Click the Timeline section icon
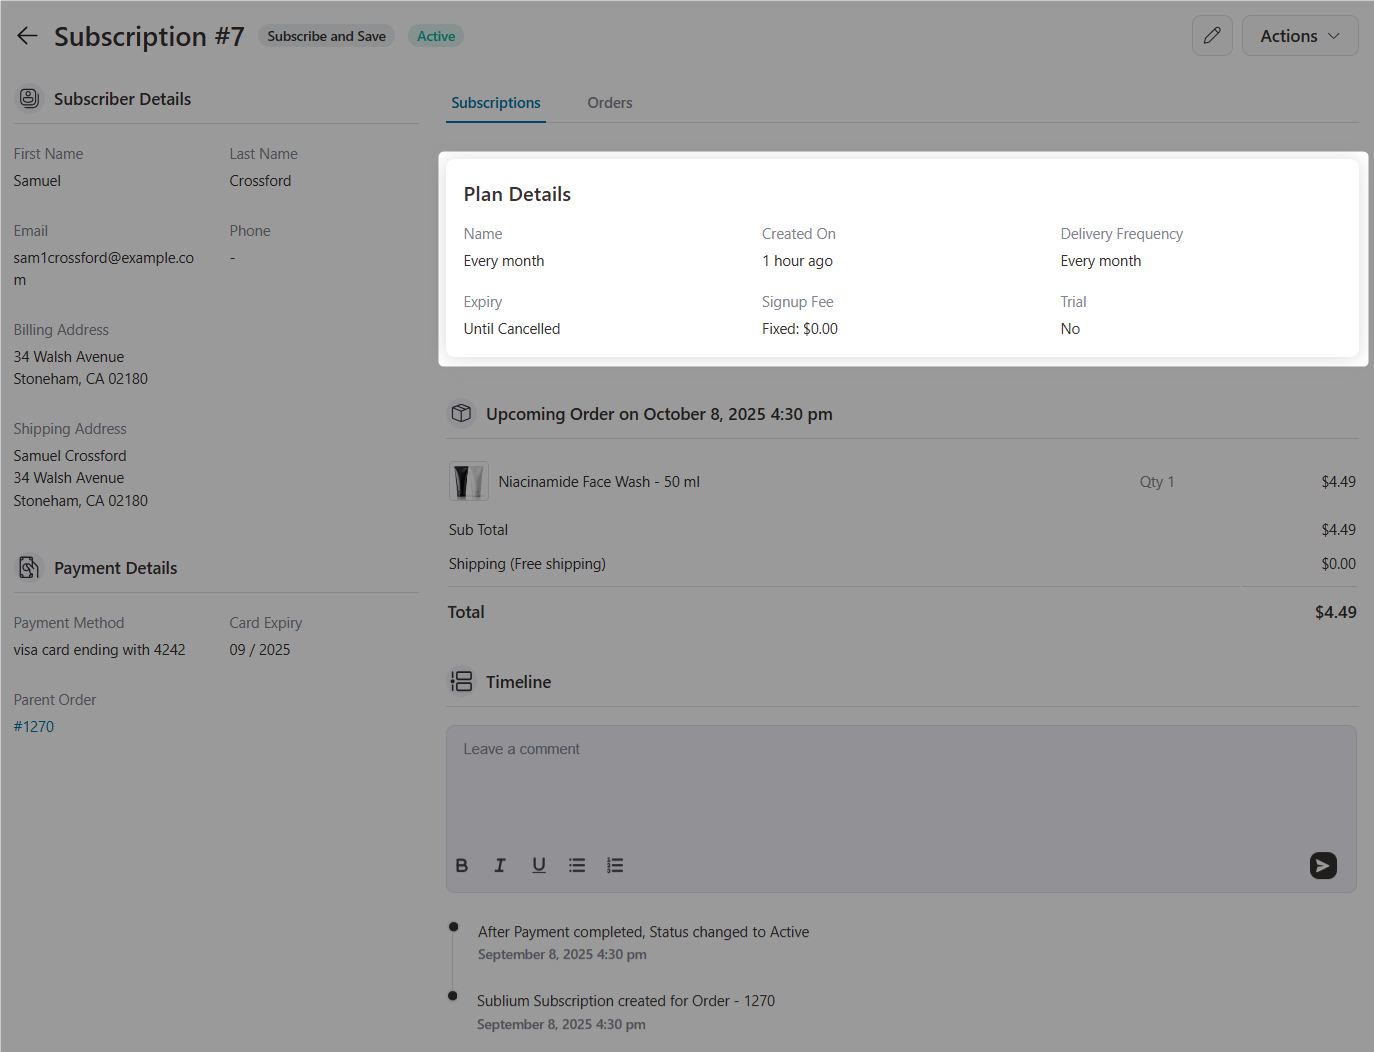Screen dimensions: 1374x1052 pos(461,681)
